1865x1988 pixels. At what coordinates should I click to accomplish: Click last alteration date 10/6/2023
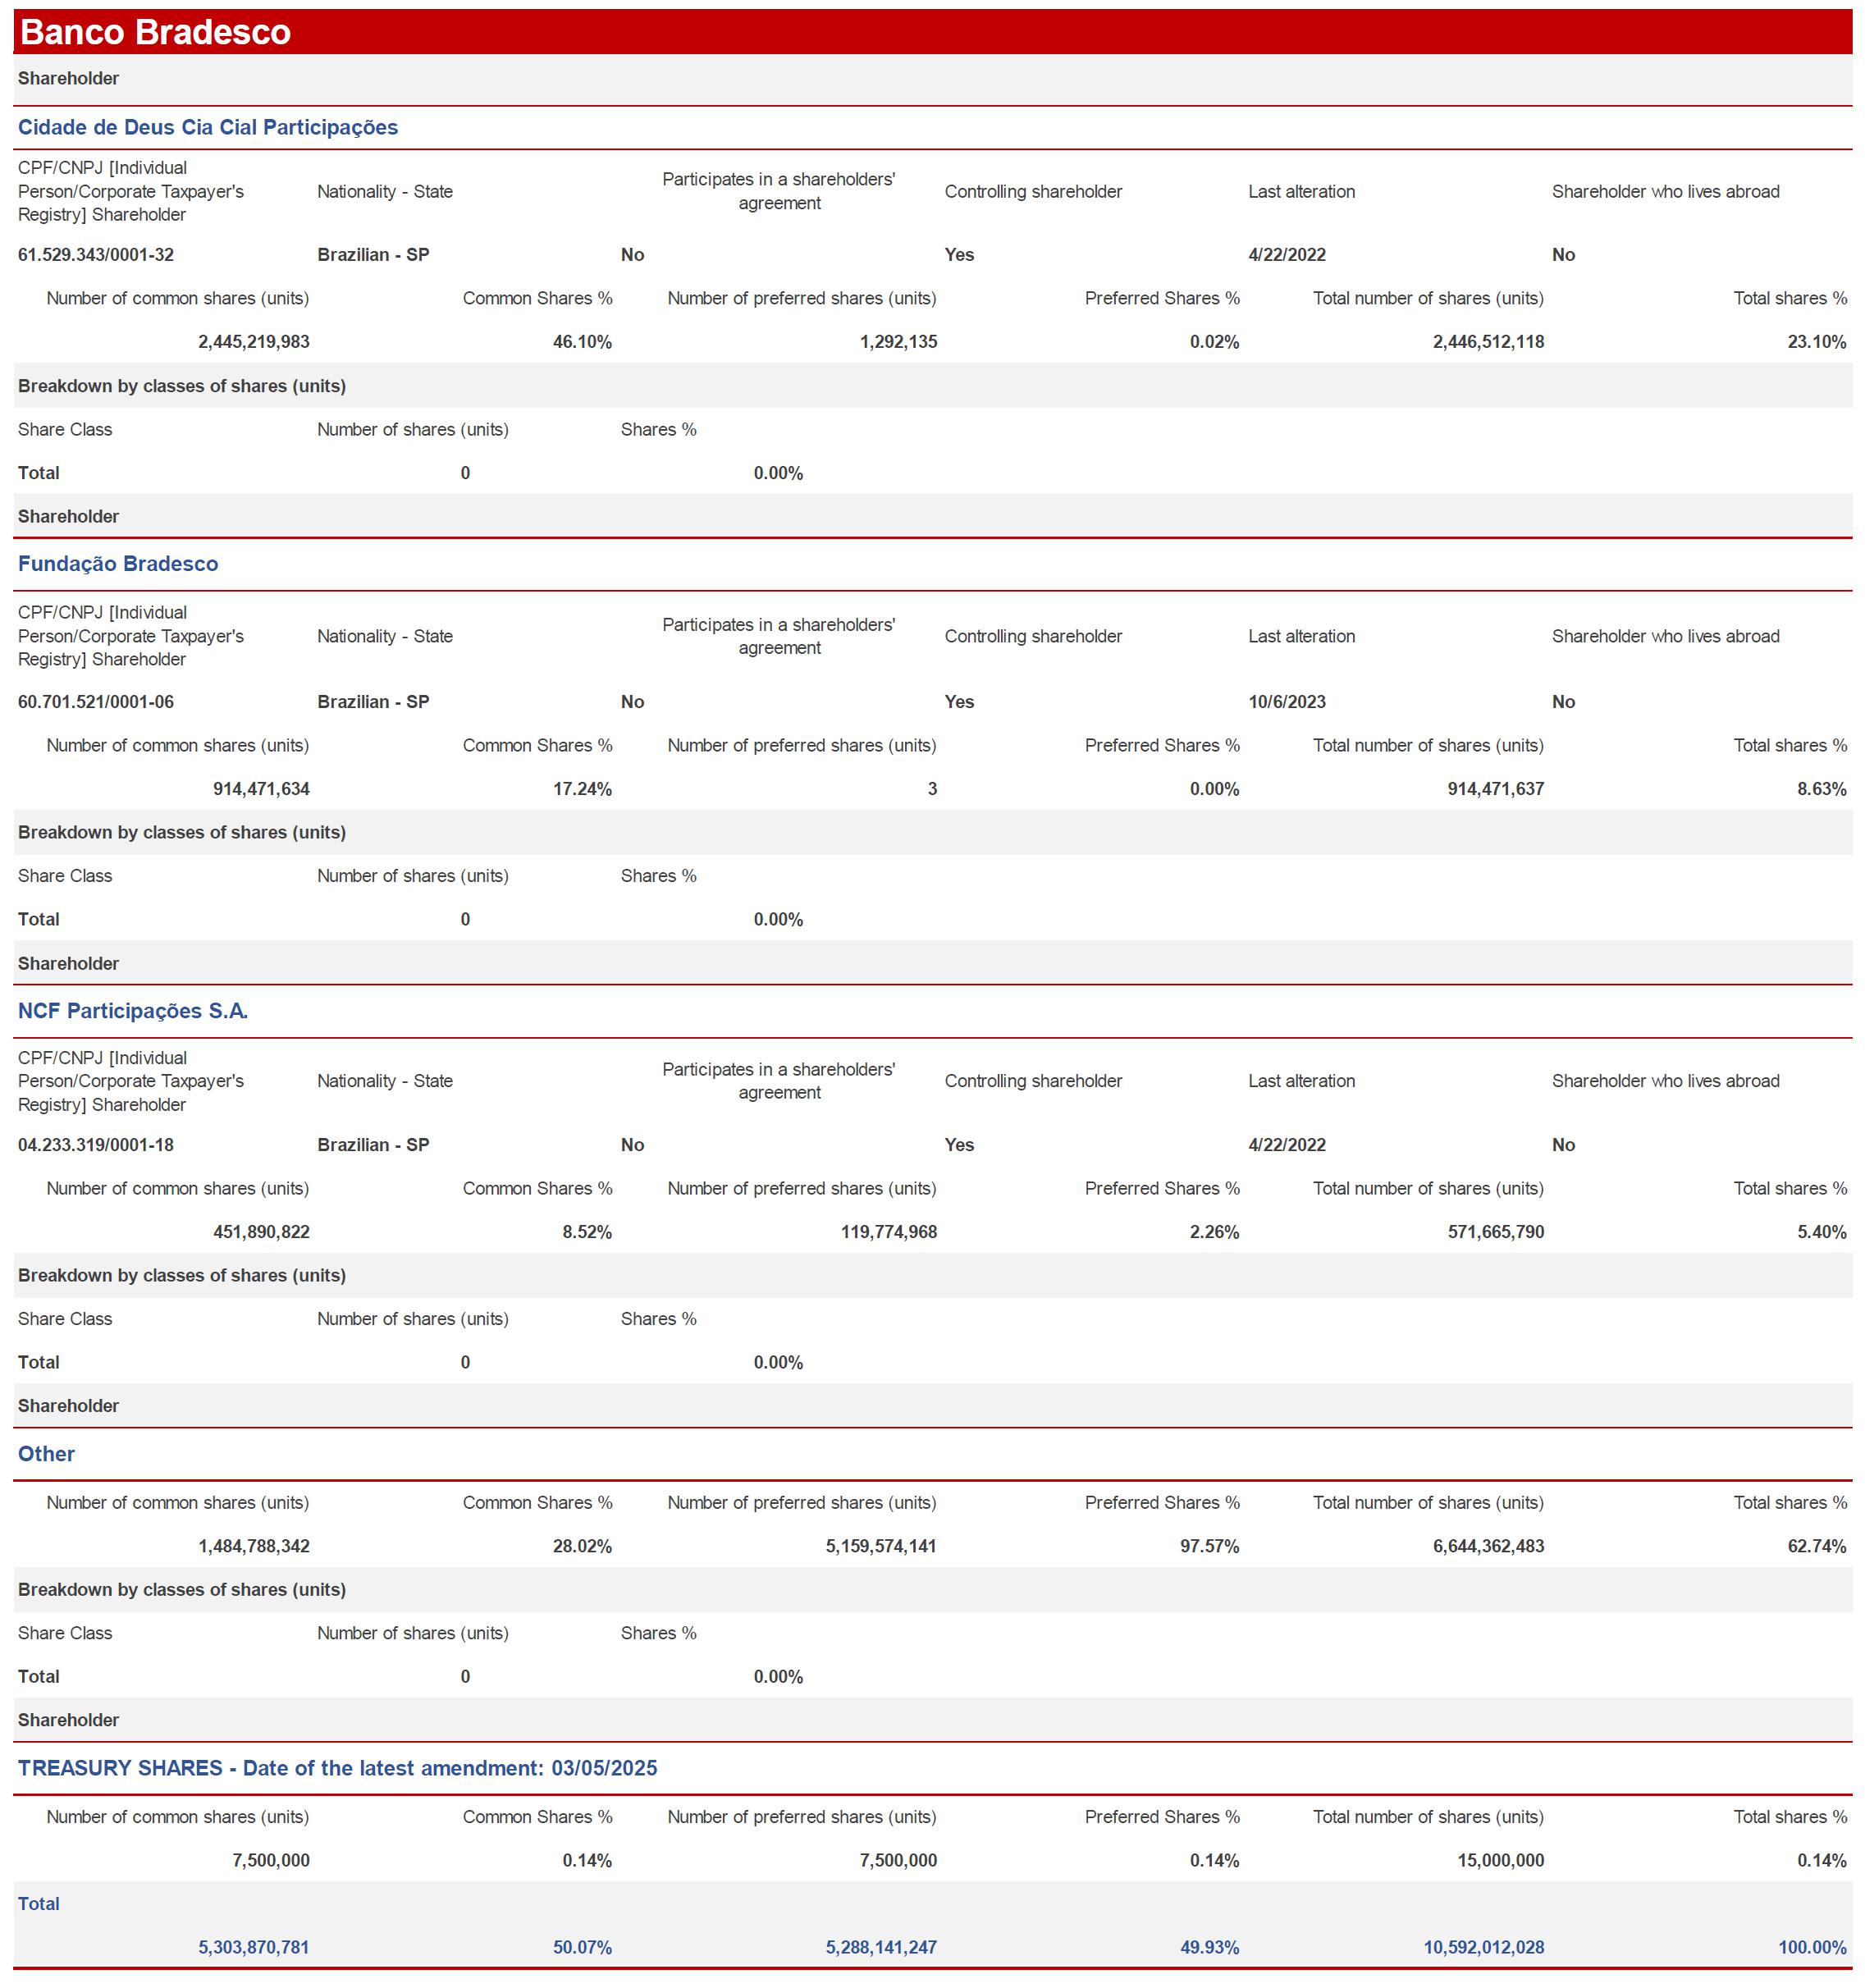tap(1287, 702)
